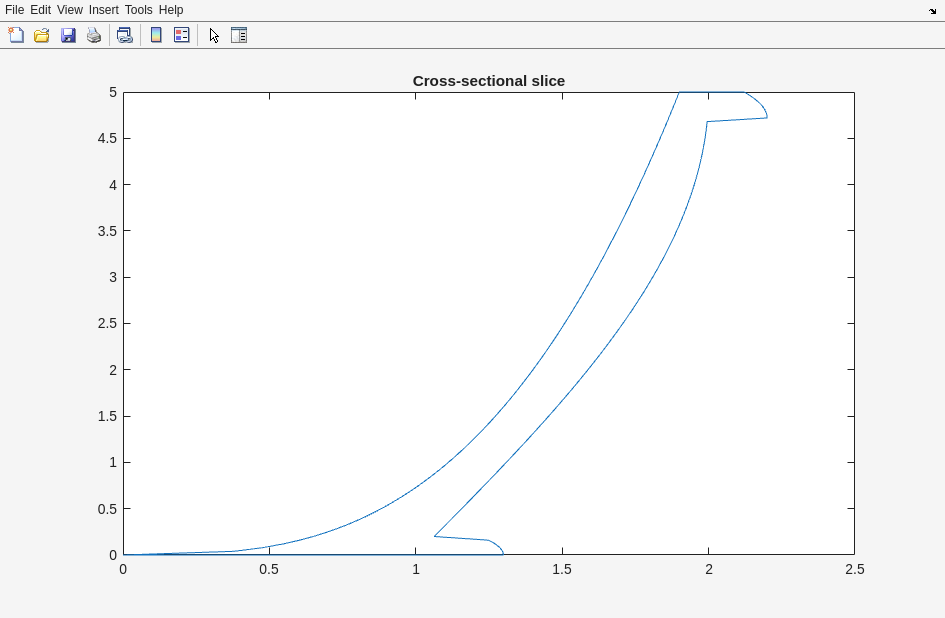This screenshot has width=945, height=618.
Task: Open the Help menu
Action: (x=171, y=10)
